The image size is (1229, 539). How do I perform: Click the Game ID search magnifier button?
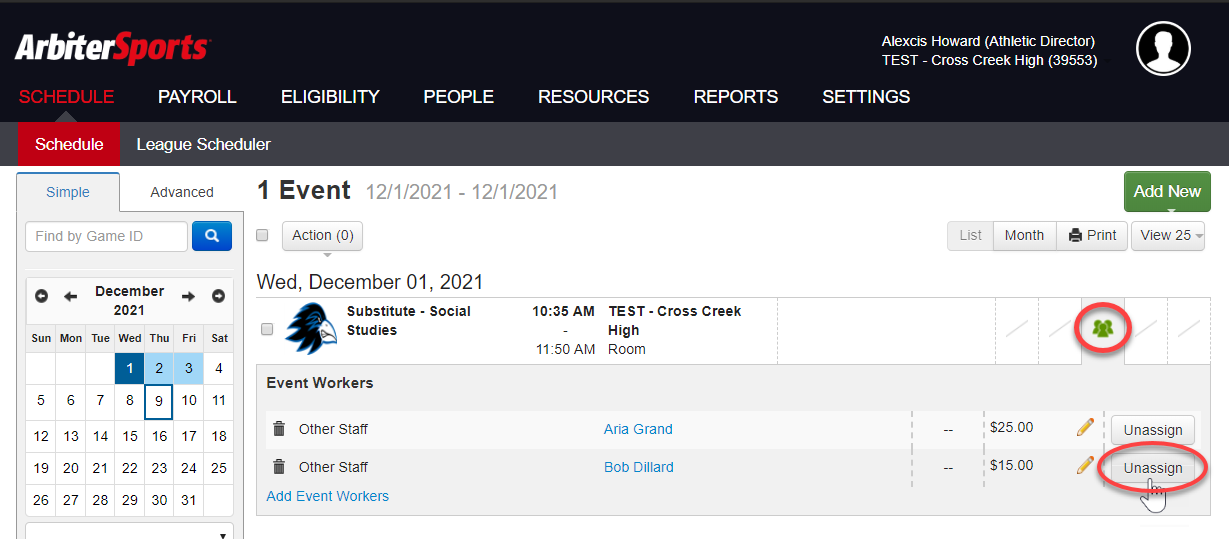pyautogui.click(x=211, y=236)
